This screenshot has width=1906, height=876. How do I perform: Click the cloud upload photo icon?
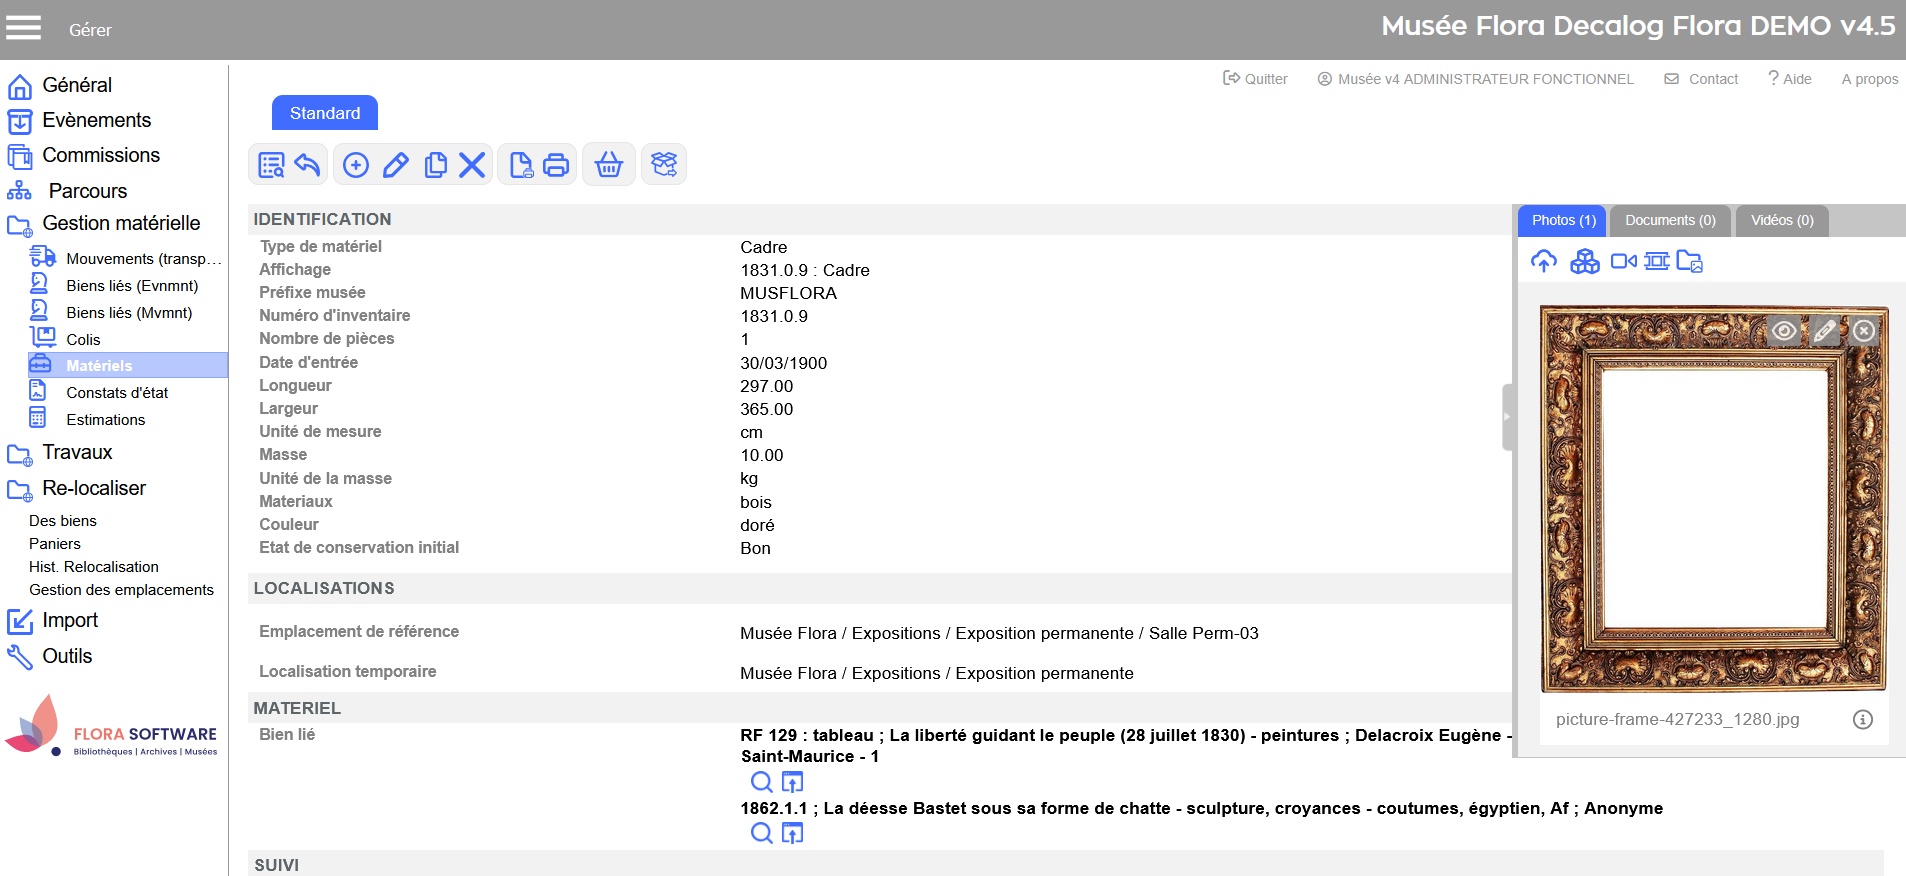[1544, 262]
